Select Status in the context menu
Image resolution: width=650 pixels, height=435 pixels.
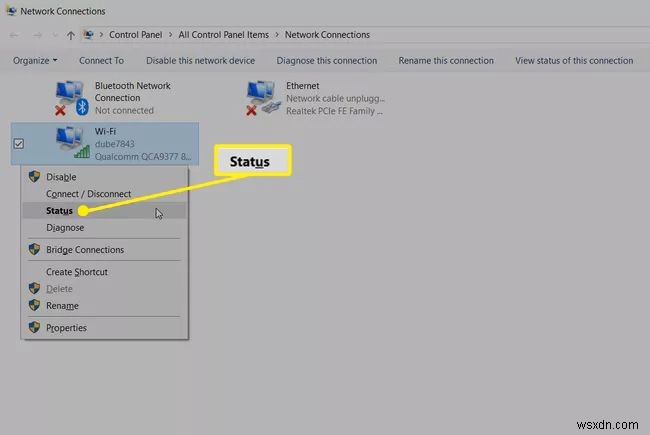[x=105, y=211]
